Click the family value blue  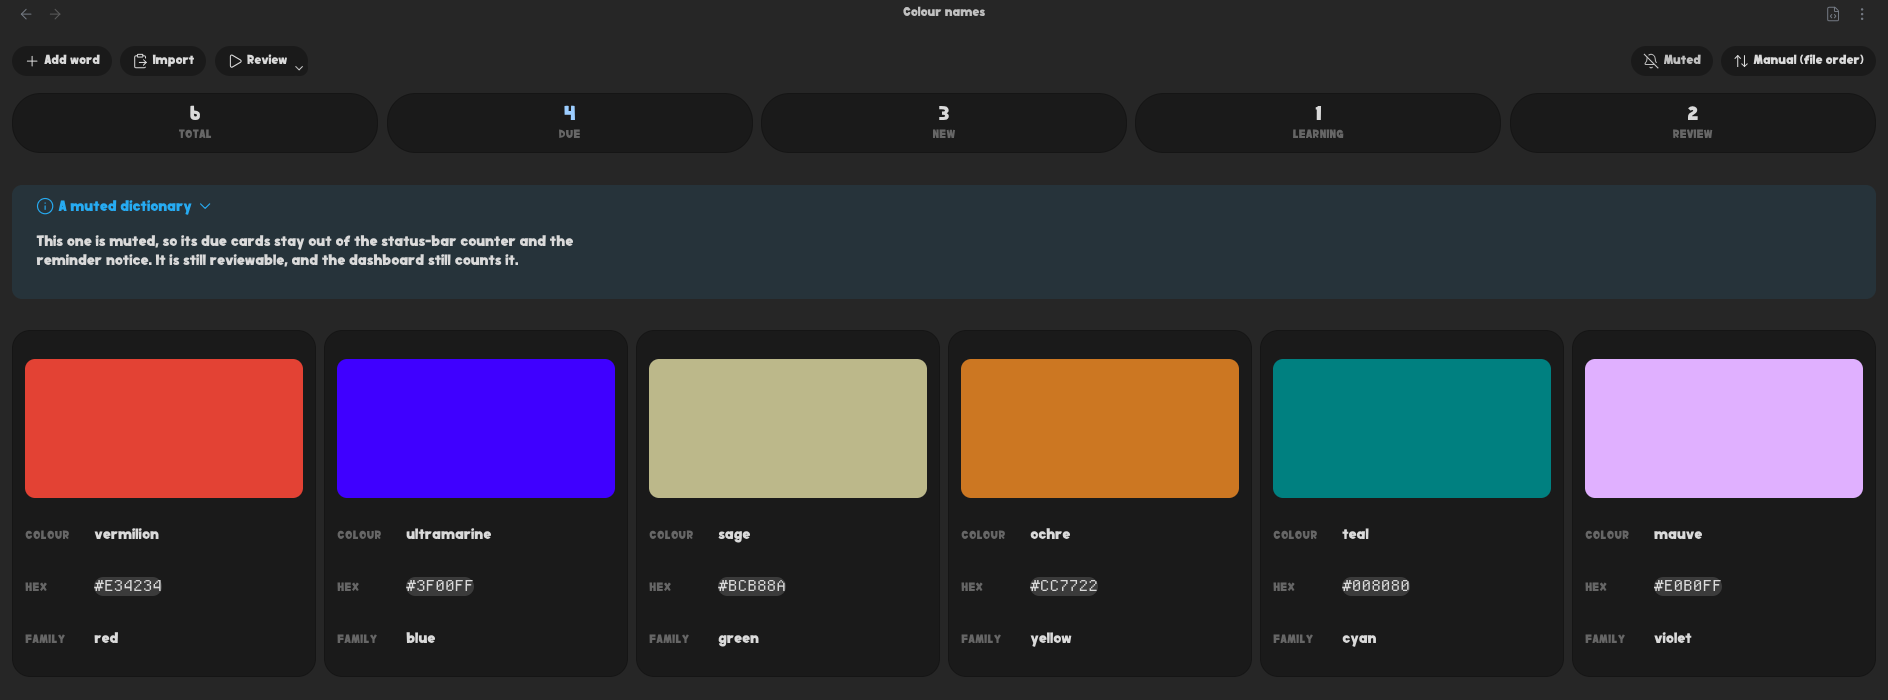(420, 638)
